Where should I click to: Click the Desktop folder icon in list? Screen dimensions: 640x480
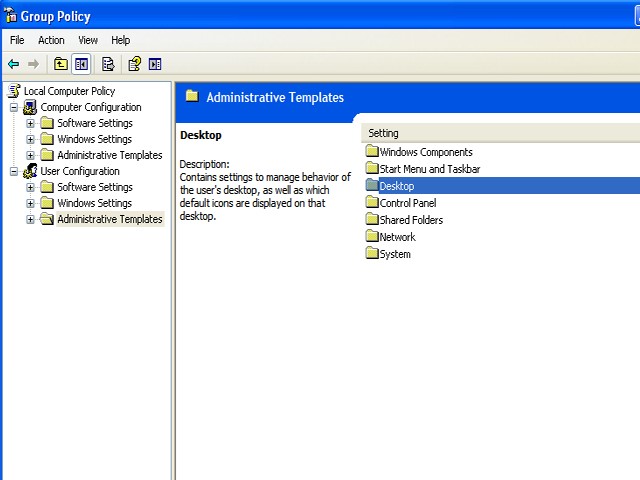372,185
